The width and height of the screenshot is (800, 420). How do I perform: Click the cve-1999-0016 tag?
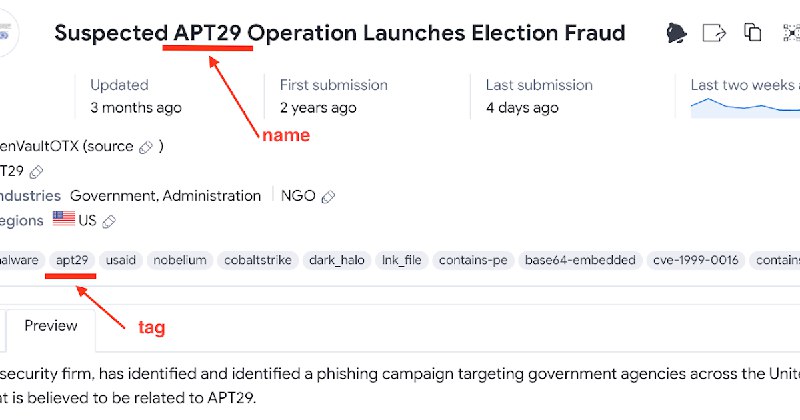coord(695,260)
